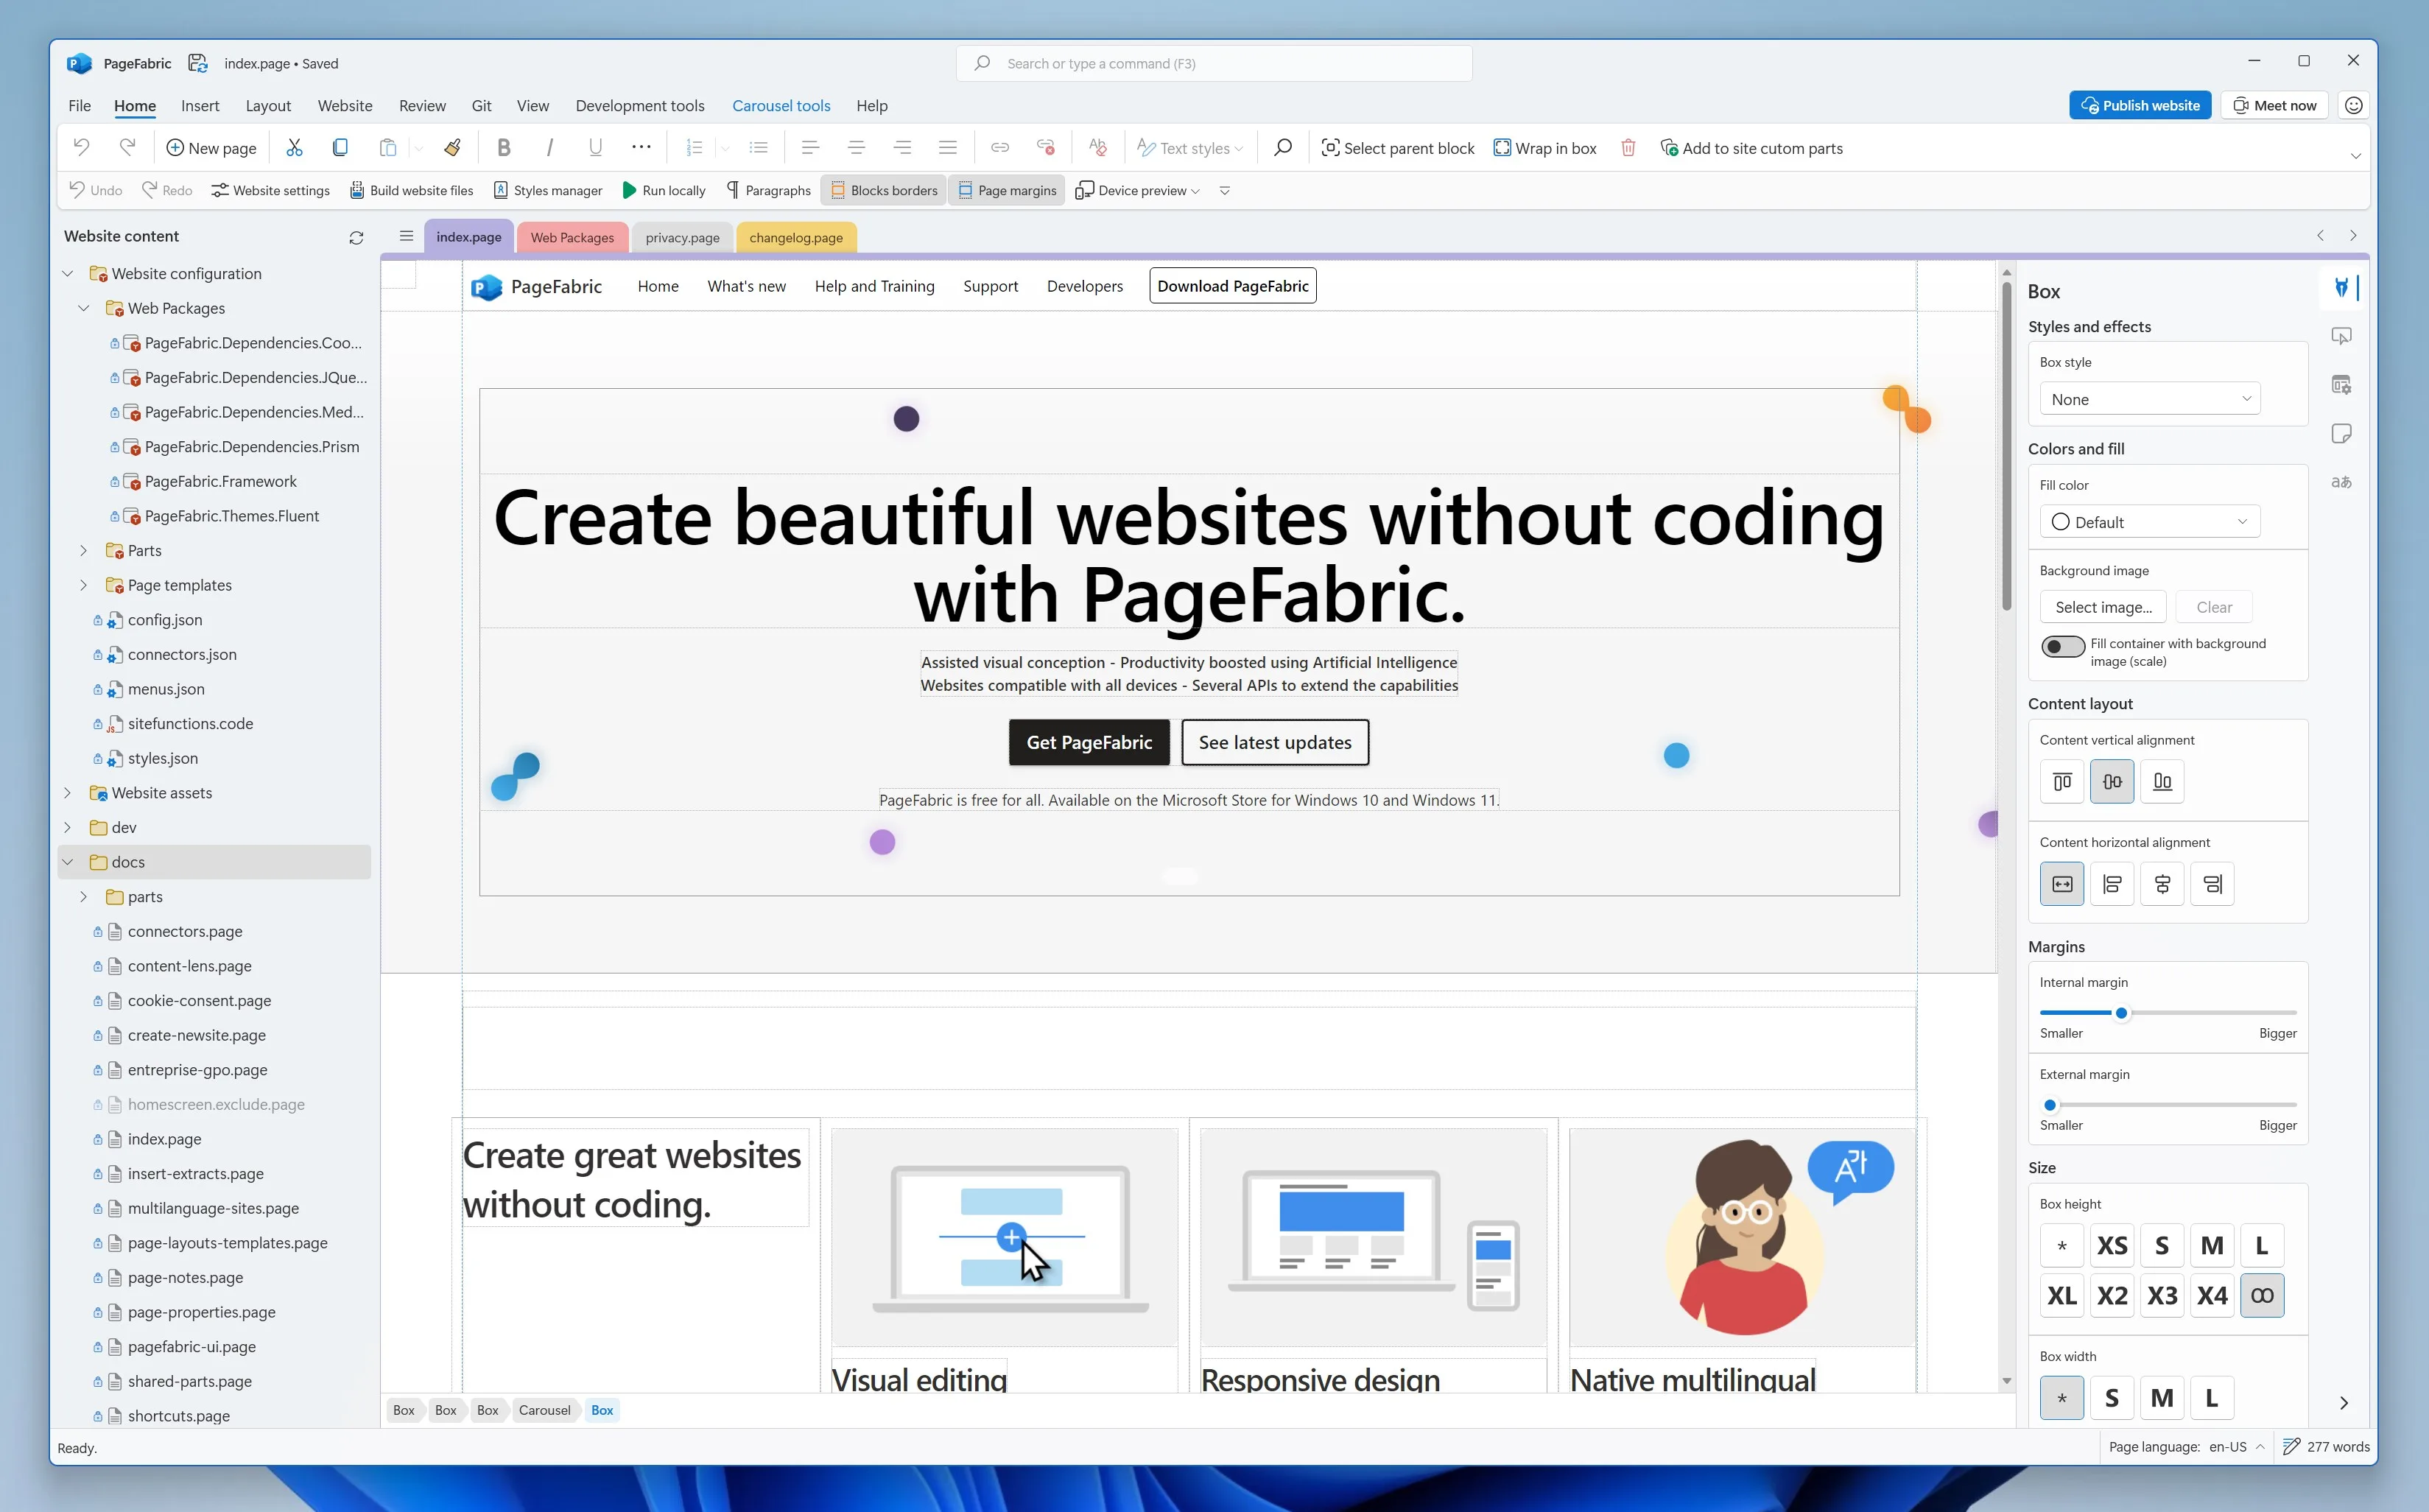Switch to the Web Packages tab
2429x1512 pixels.
(572, 237)
